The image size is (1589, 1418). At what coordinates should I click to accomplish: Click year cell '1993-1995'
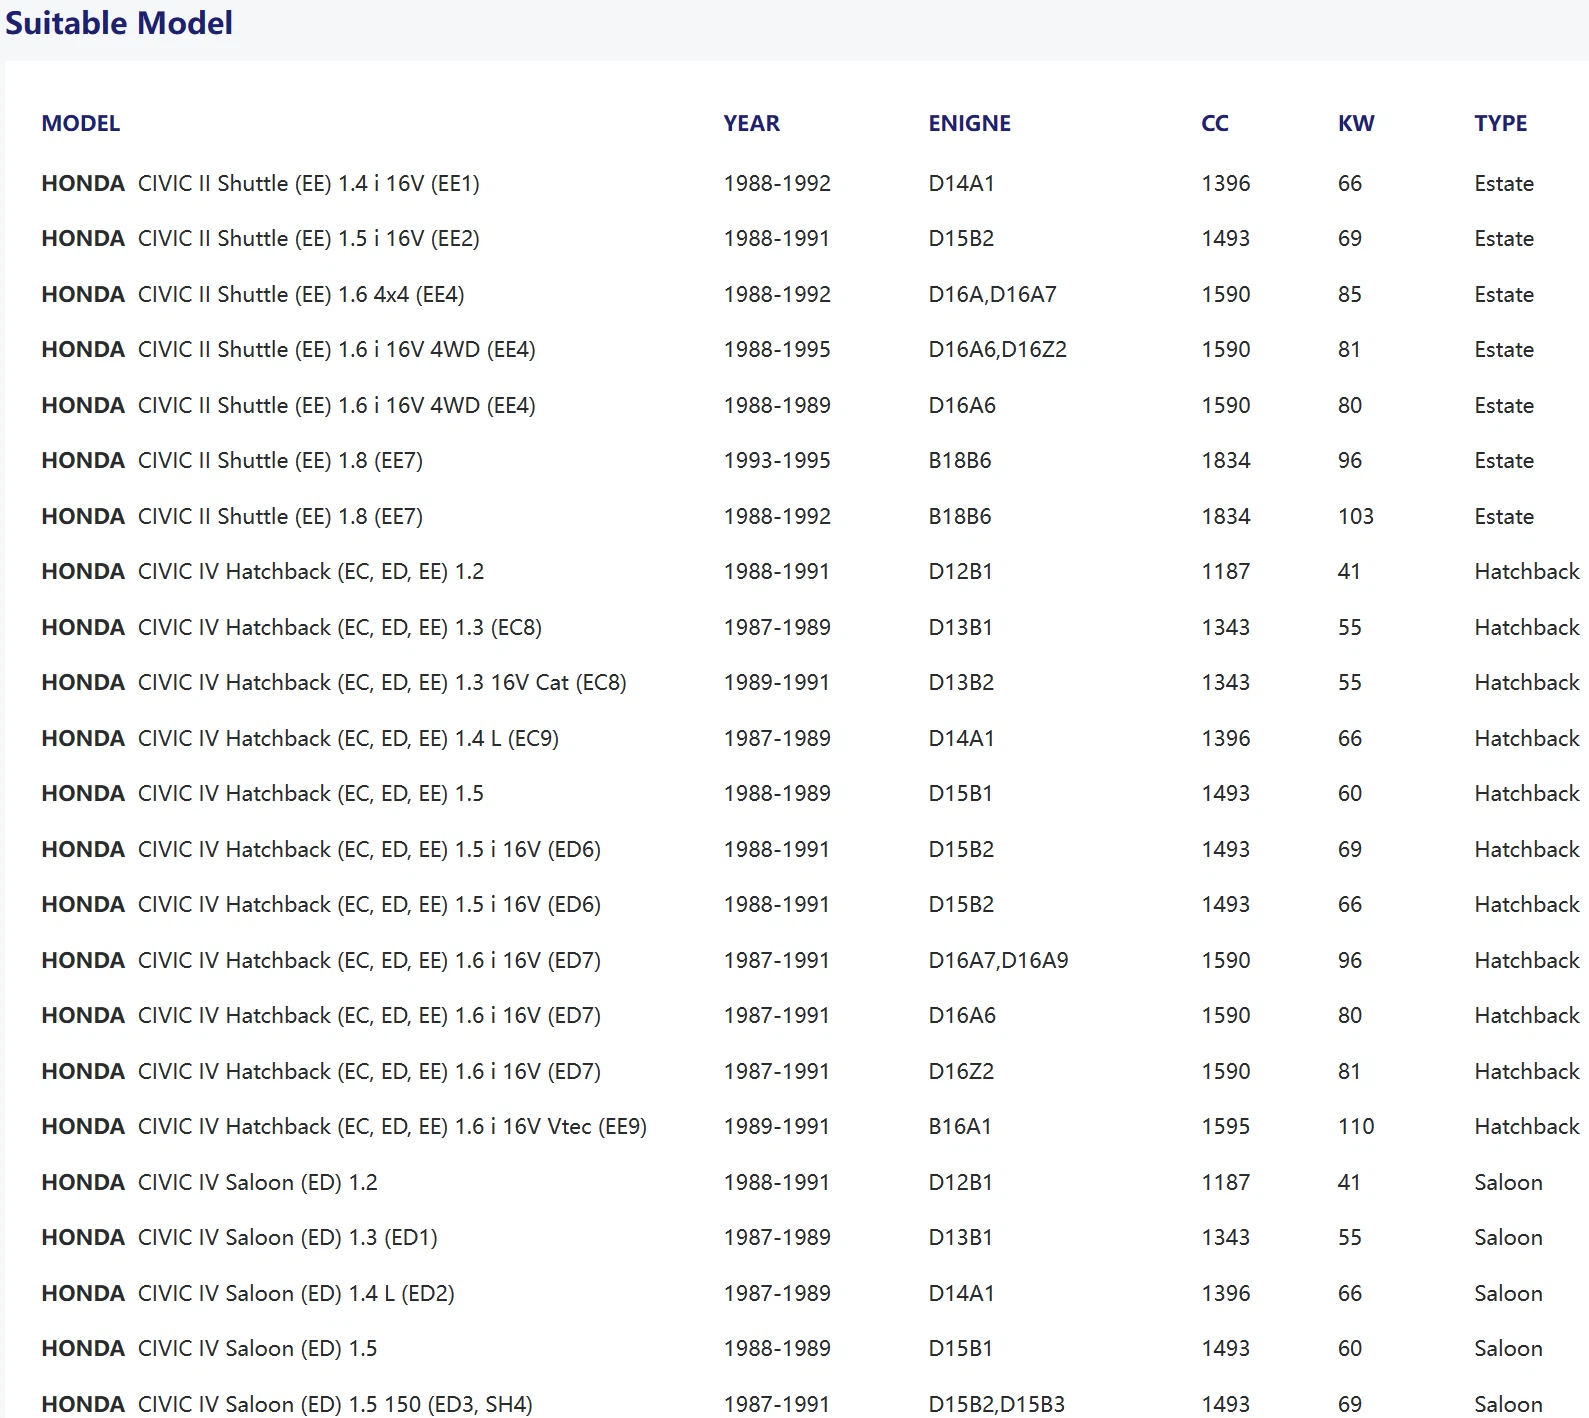(x=778, y=461)
